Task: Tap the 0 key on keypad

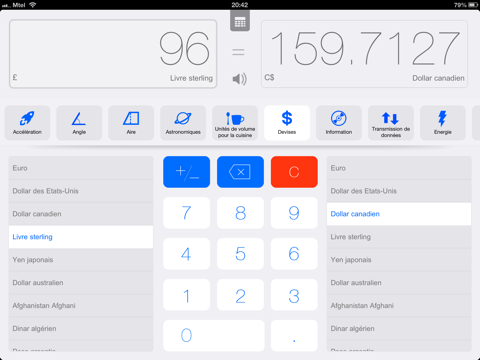Action: point(214,336)
